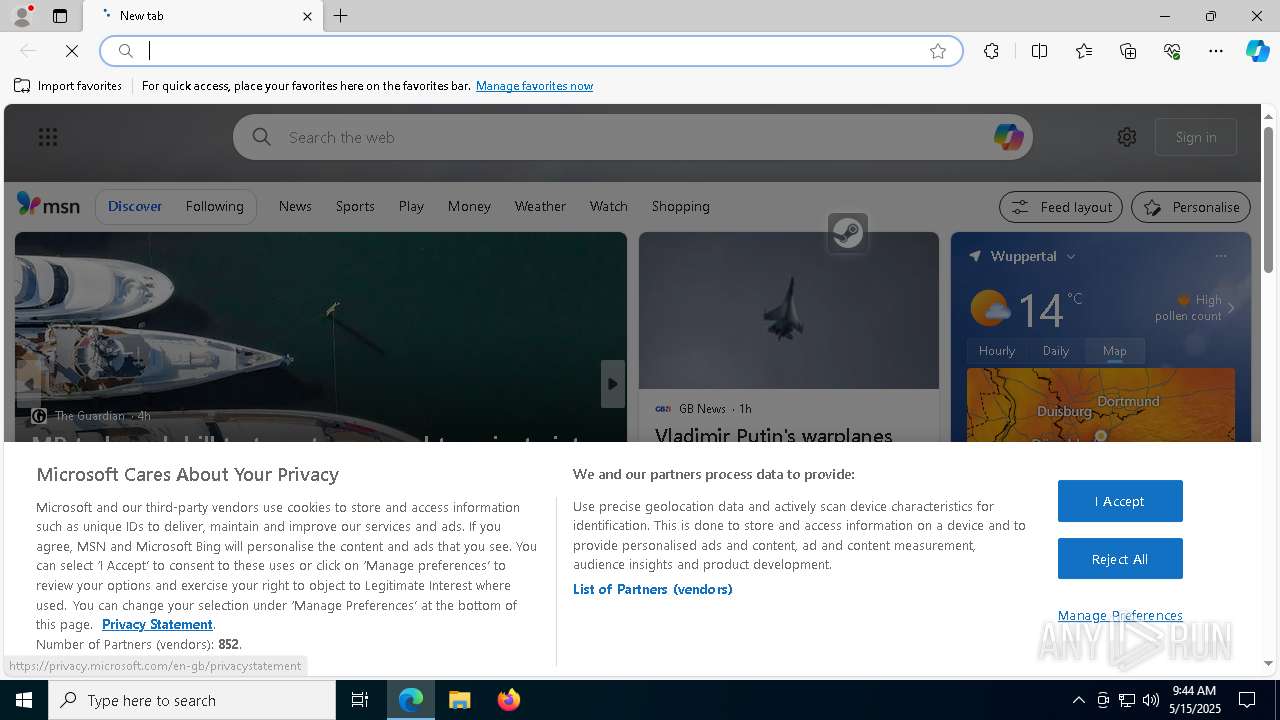This screenshot has width=1280, height=720.
Task: Open the MSN app launcher grid
Action: 47,137
